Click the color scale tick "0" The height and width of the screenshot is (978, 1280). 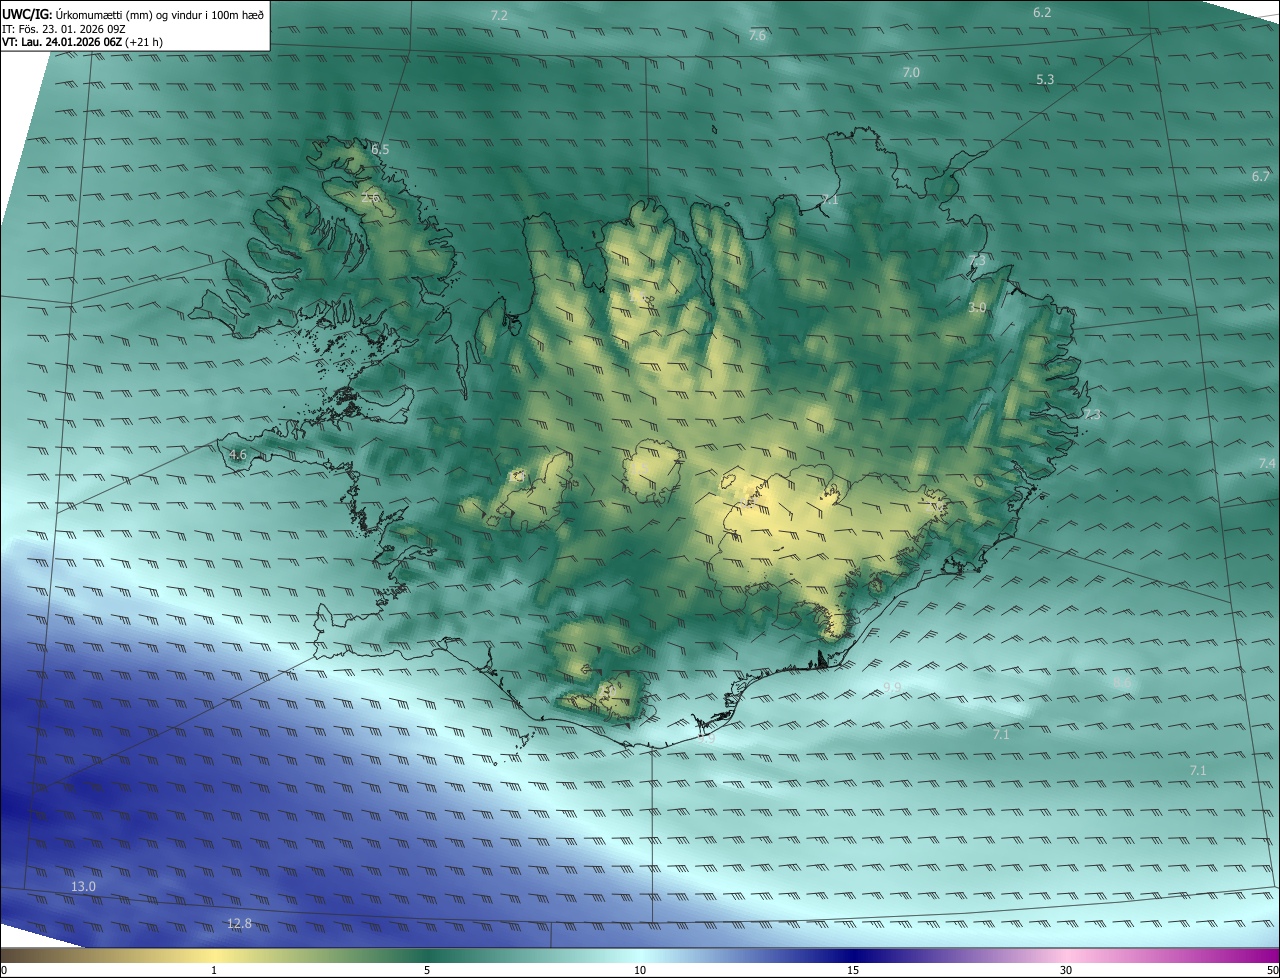[x=4, y=970]
